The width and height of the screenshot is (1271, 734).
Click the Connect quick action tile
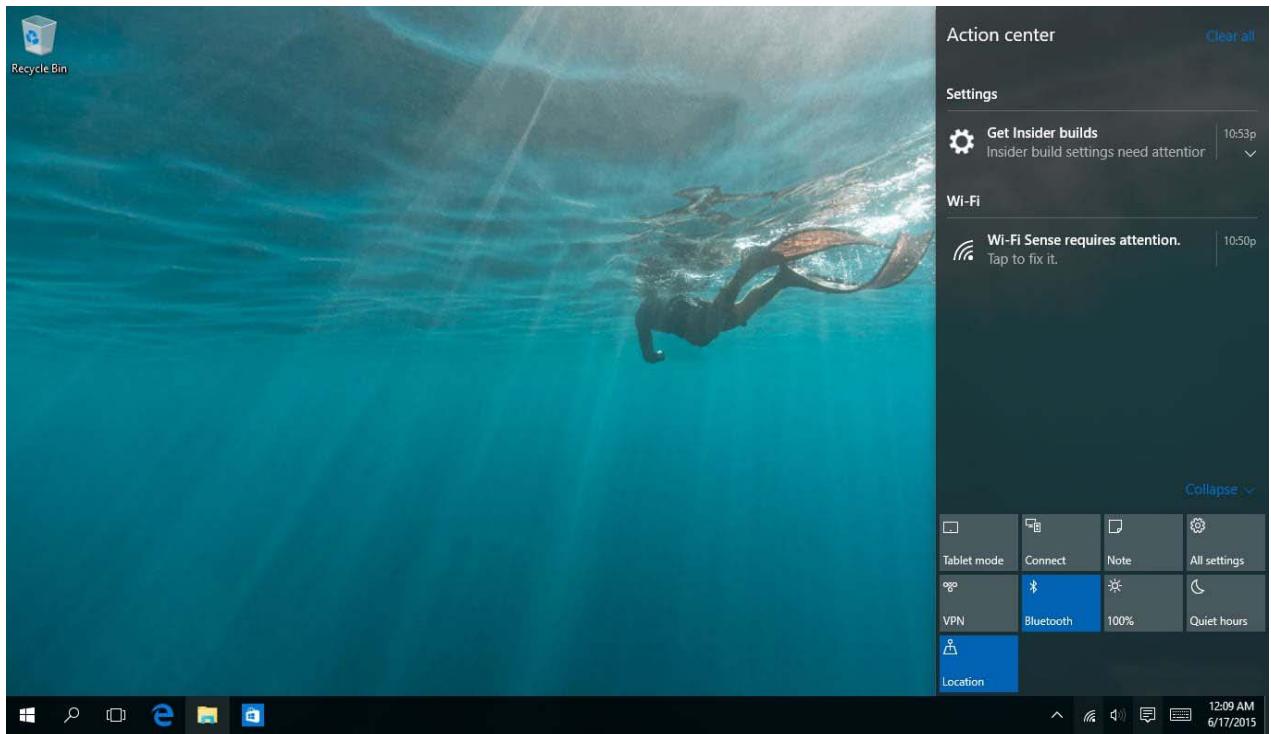(x=1060, y=542)
